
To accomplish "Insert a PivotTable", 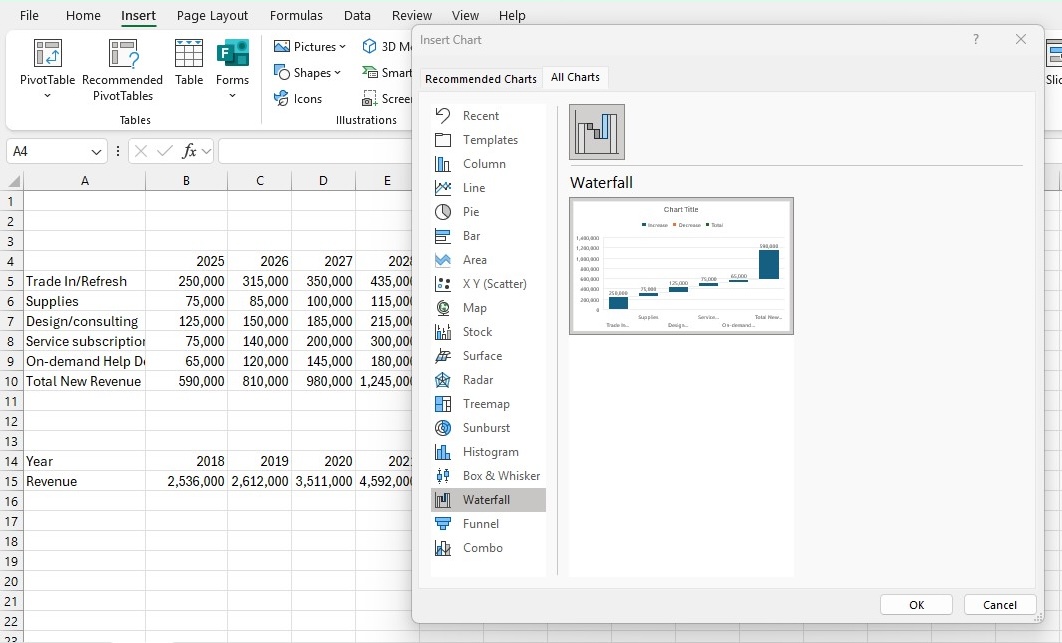I will (46, 67).
